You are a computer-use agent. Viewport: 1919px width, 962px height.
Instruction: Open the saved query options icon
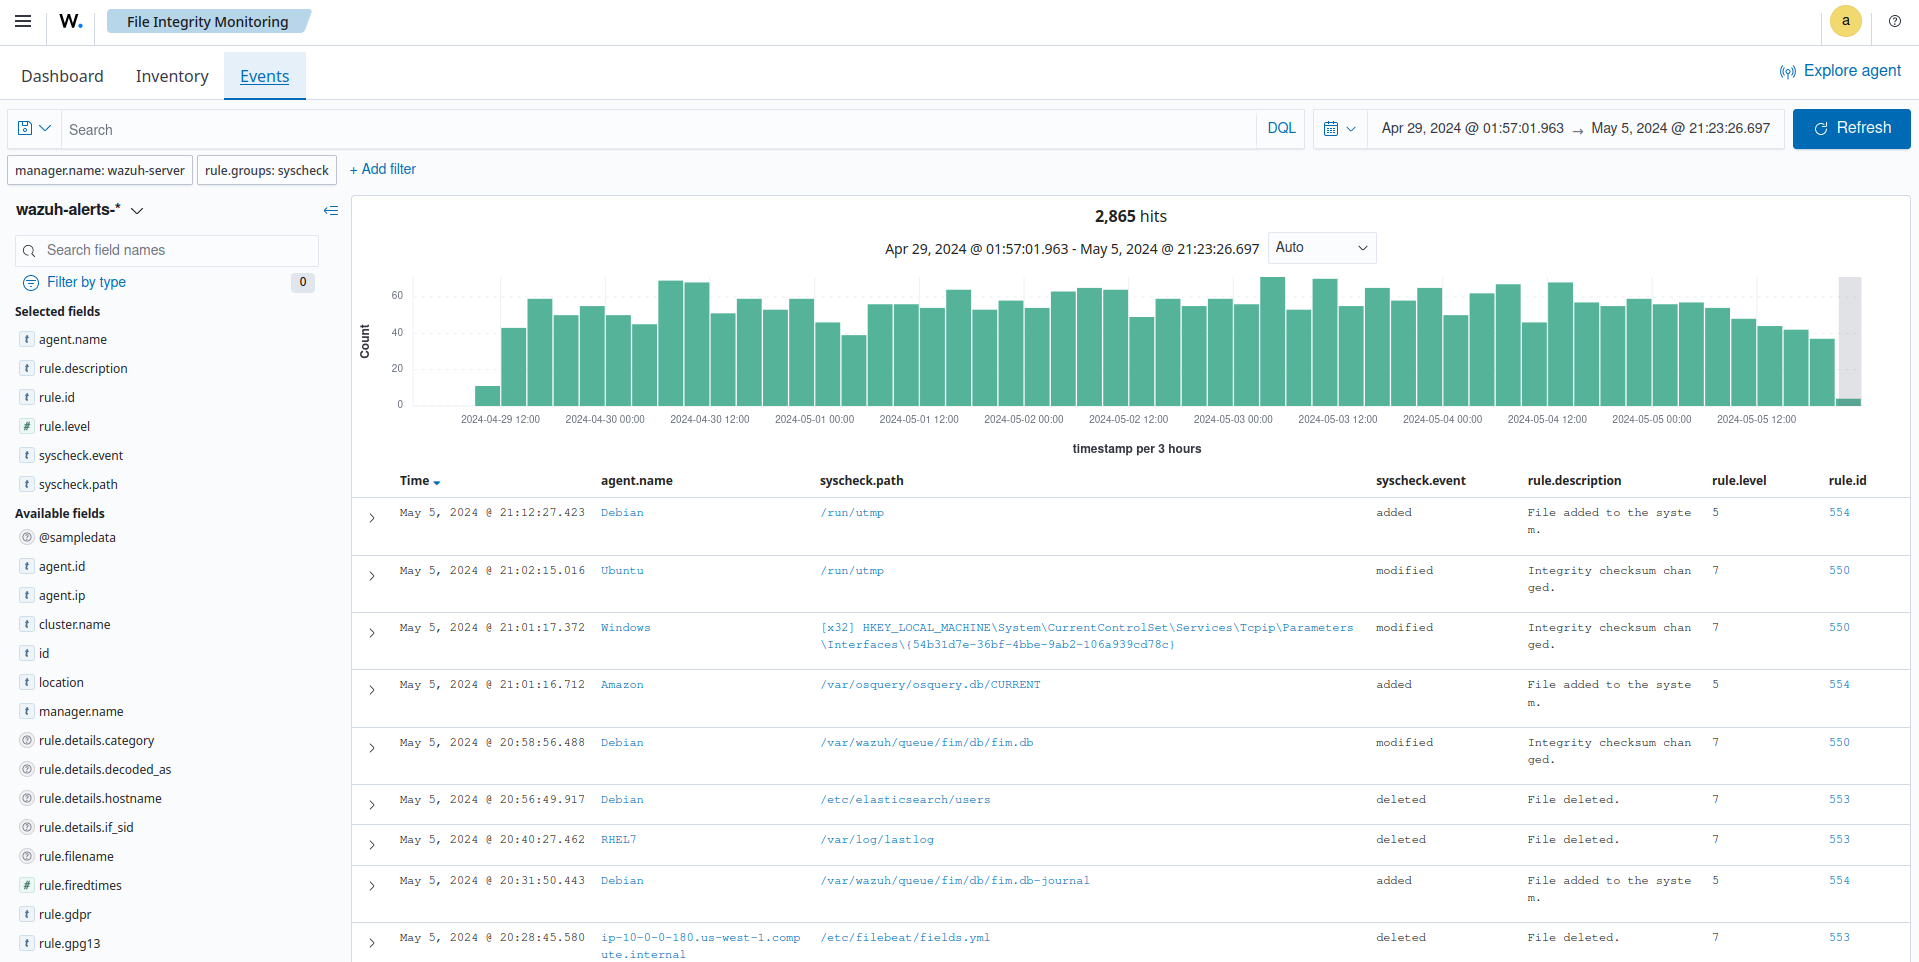(32, 128)
